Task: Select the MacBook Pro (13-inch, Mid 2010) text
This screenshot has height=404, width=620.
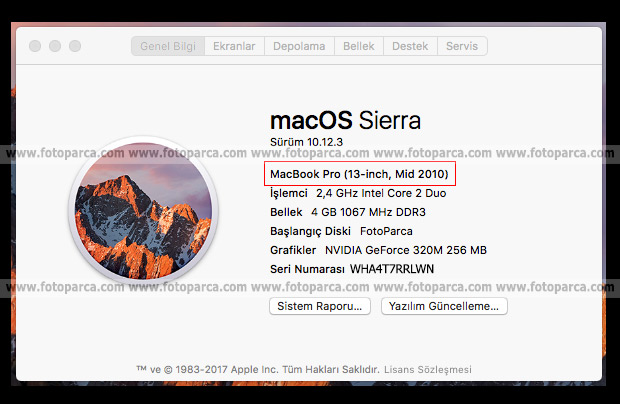Action: tap(359, 174)
